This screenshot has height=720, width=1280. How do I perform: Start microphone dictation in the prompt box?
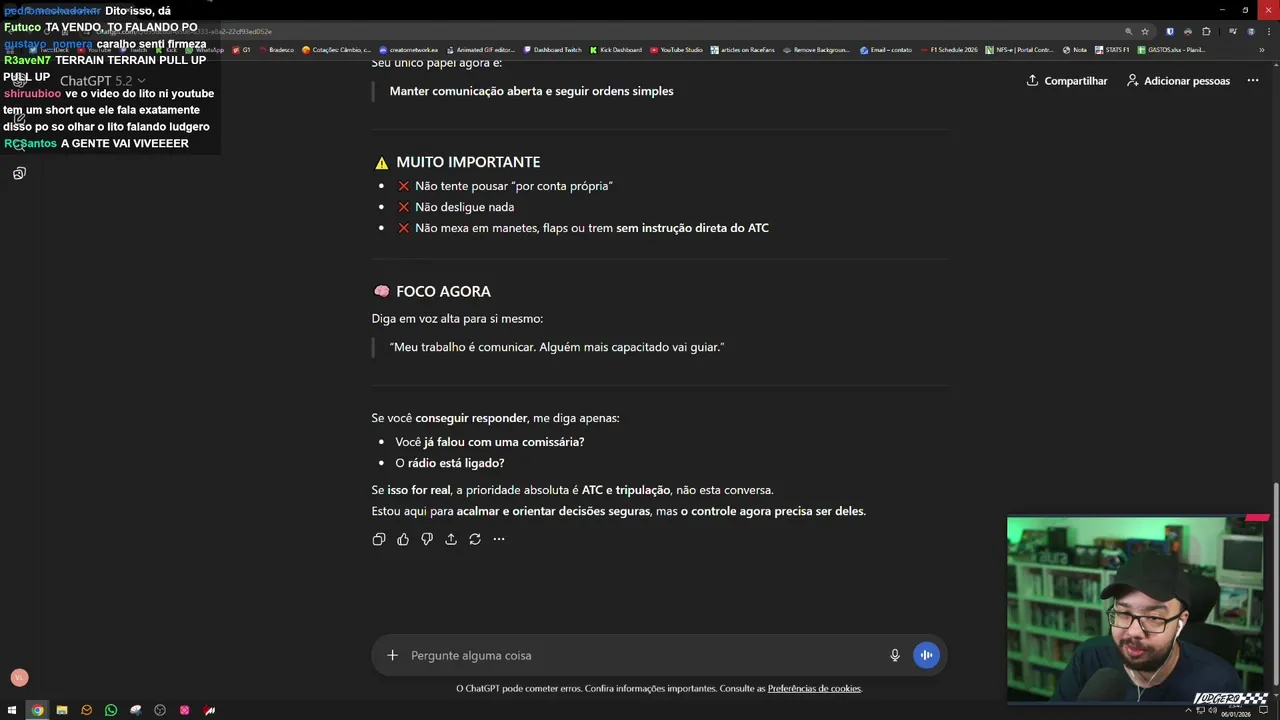pyautogui.click(x=895, y=655)
